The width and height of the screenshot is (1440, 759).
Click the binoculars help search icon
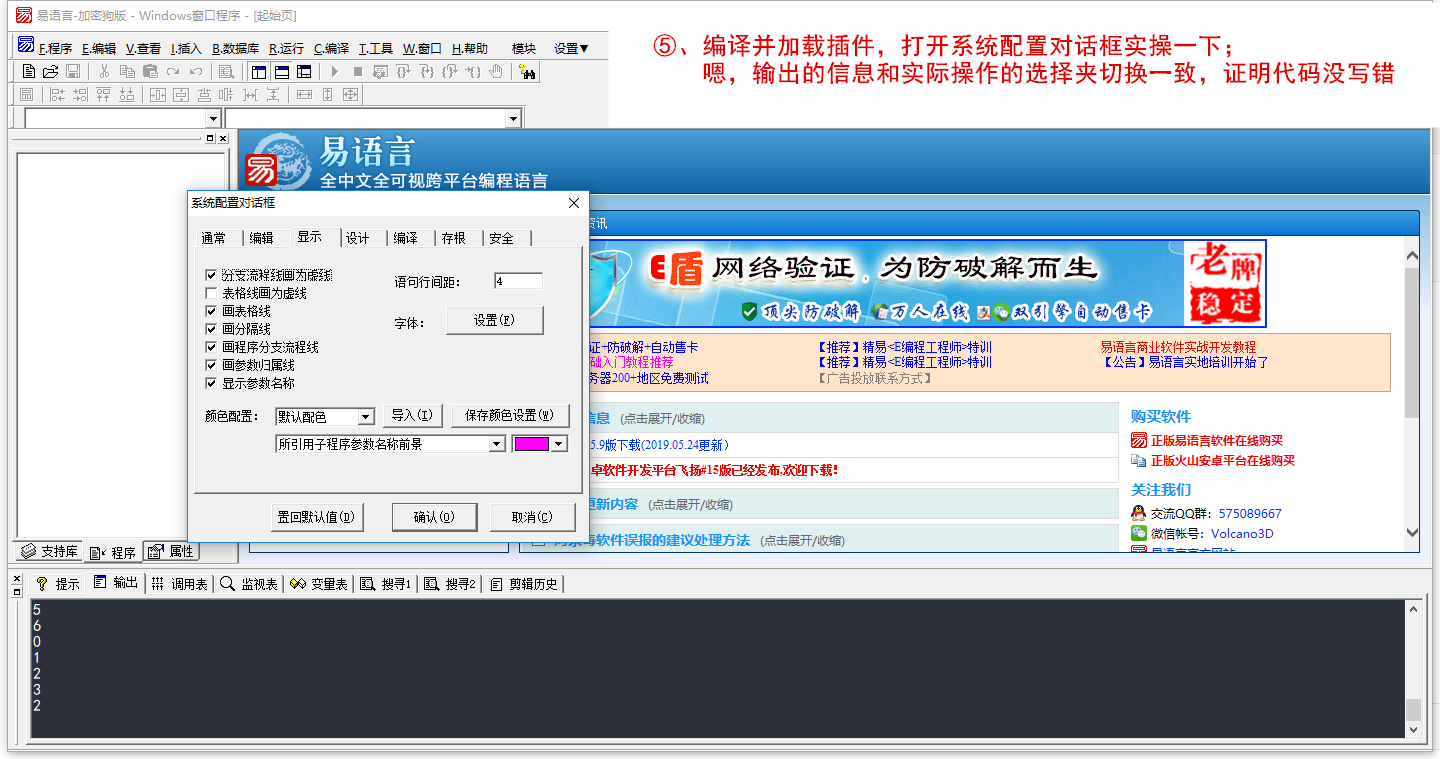(527, 71)
